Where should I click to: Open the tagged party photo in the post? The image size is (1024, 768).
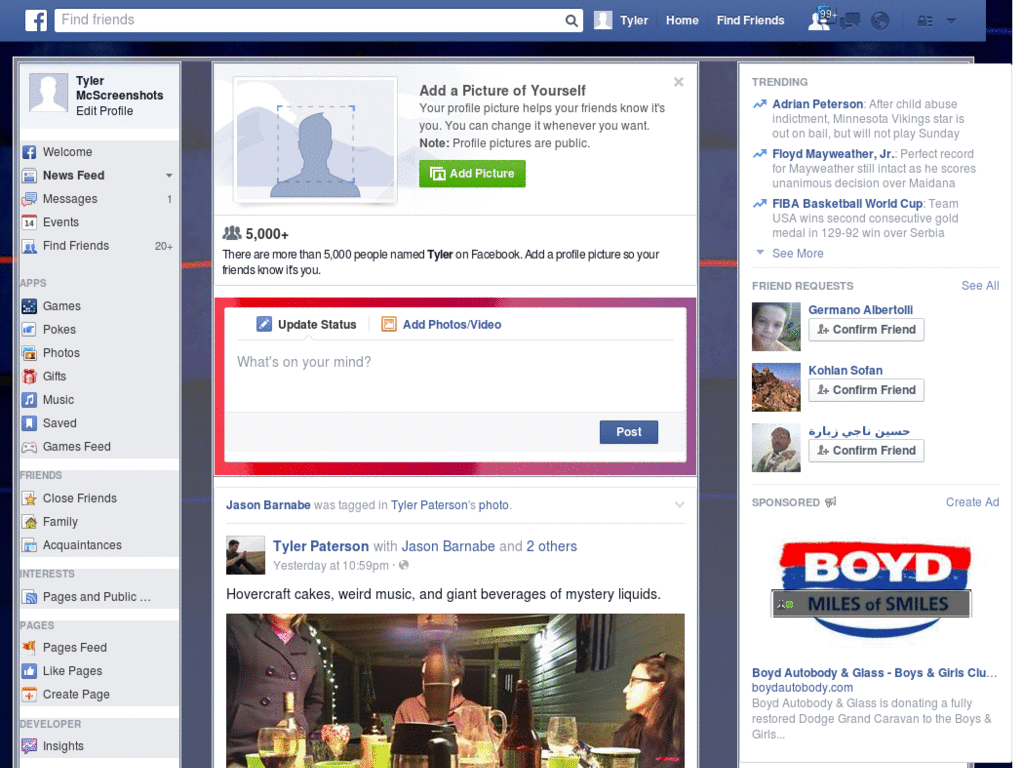coord(455,691)
